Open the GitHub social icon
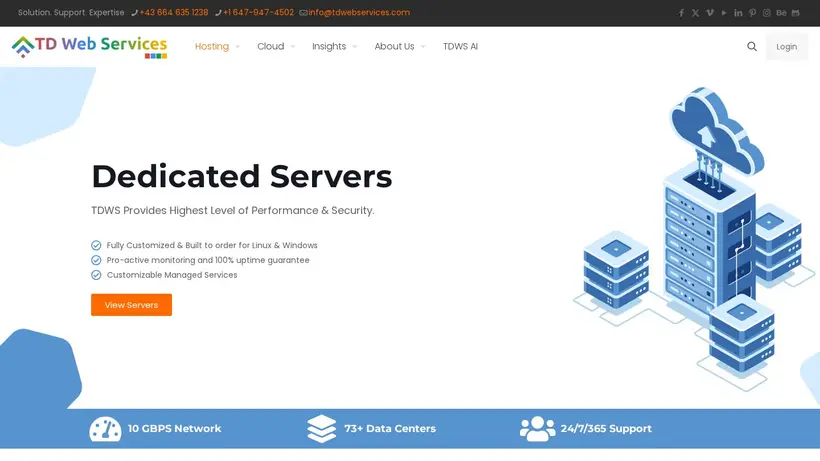The image size is (820, 461). point(795,13)
